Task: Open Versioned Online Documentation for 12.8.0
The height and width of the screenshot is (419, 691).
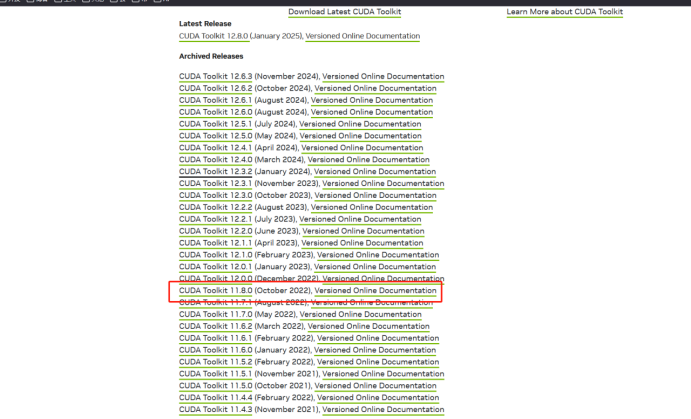Action: (x=363, y=36)
